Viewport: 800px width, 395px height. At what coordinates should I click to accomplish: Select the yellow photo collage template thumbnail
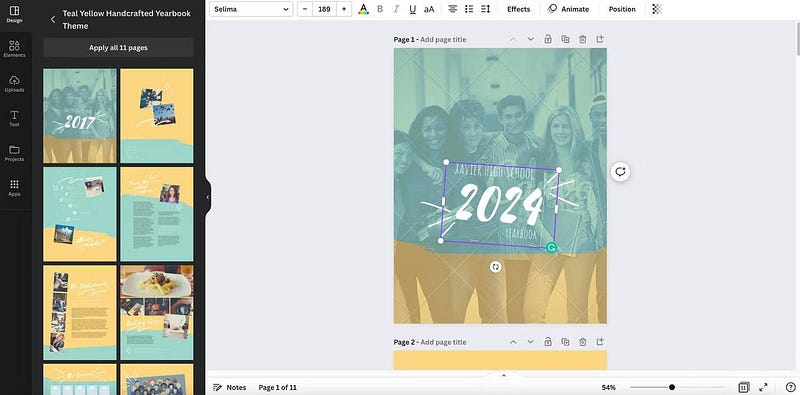[x=157, y=116]
